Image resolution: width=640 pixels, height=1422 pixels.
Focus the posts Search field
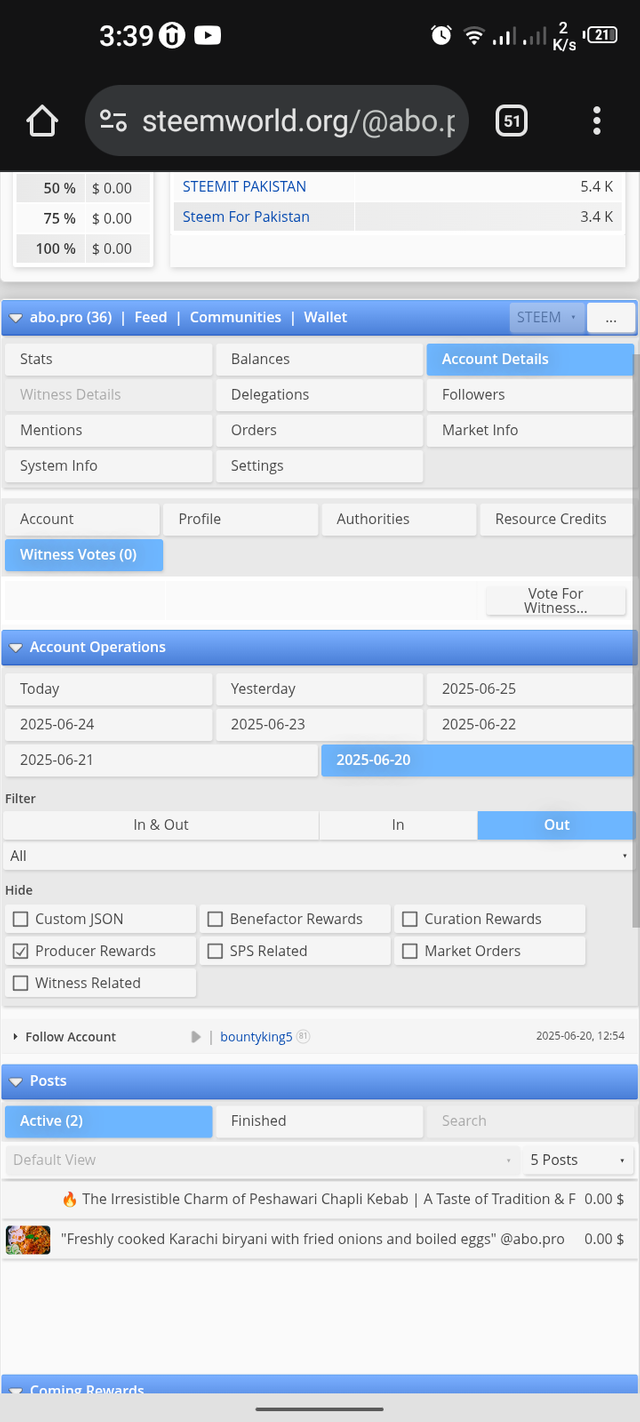(530, 1121)
